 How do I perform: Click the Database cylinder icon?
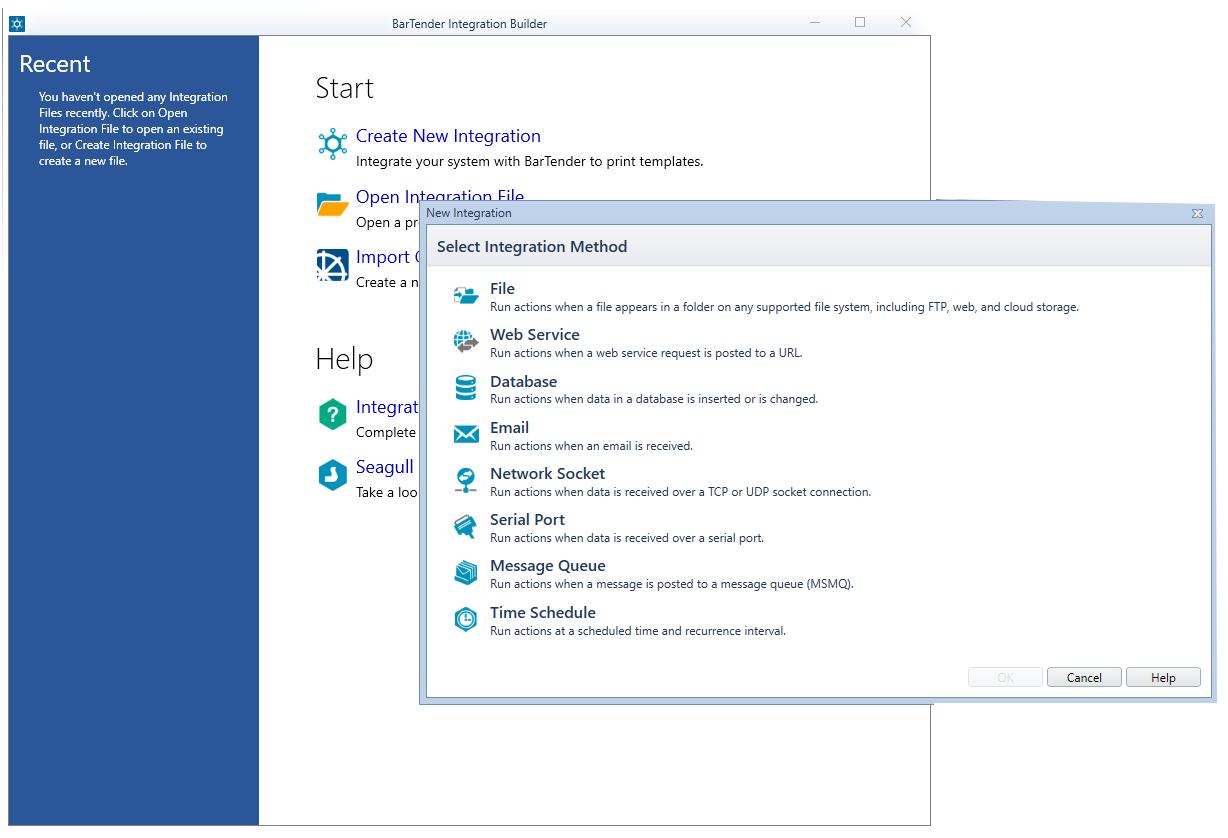point(466,388)
